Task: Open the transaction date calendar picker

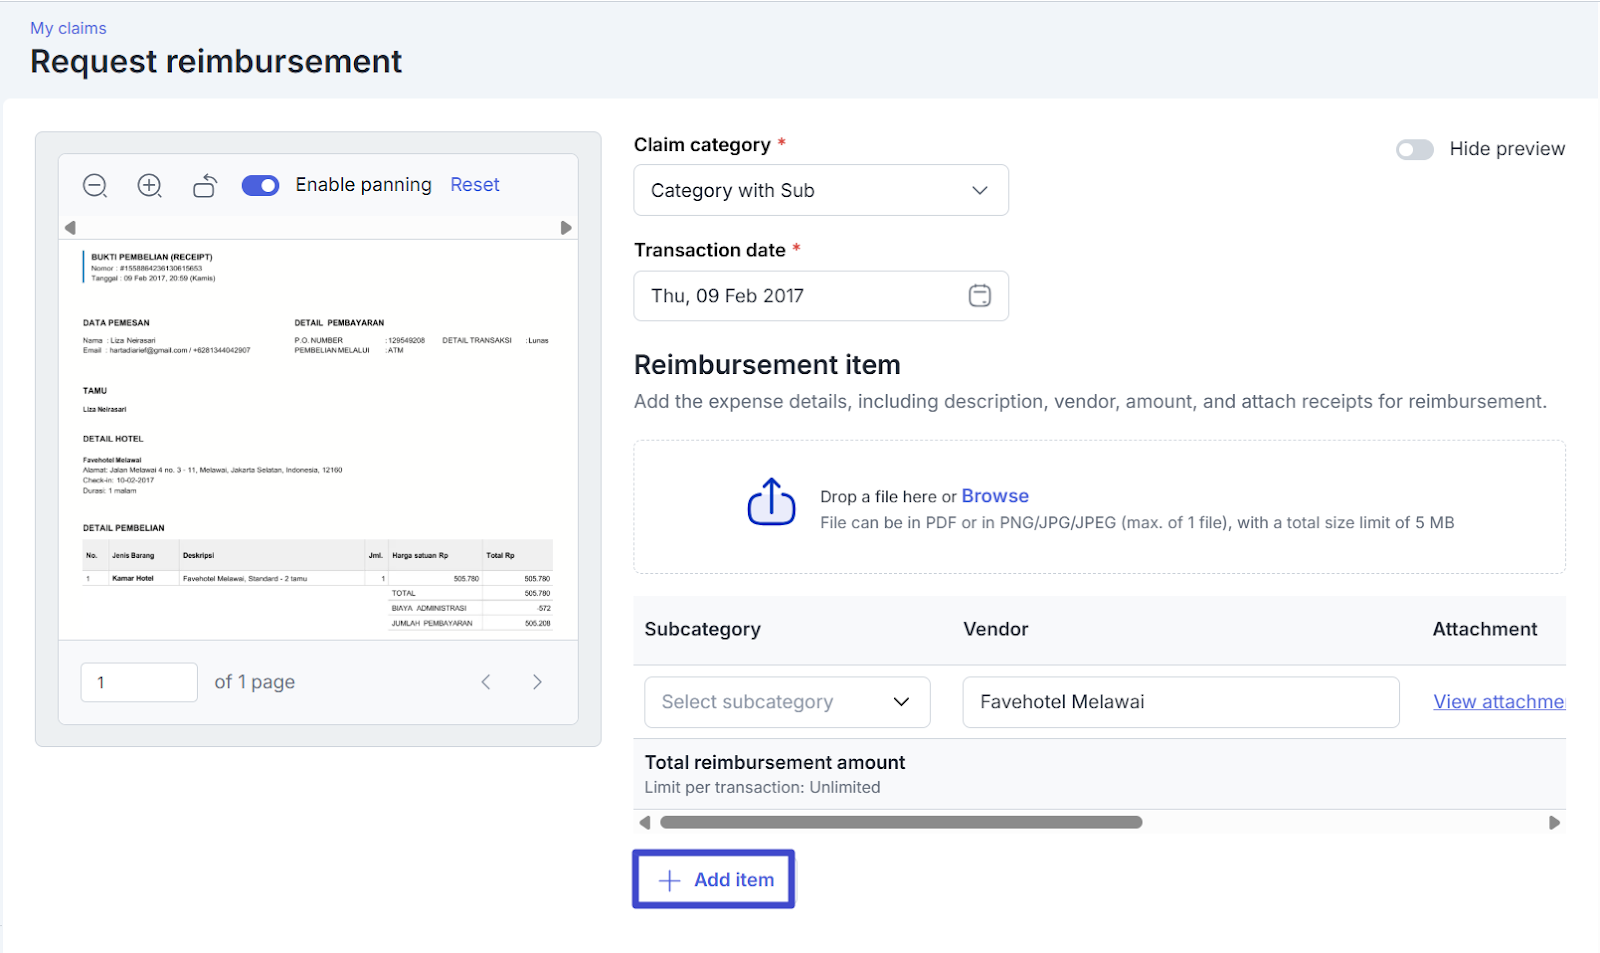Action: (x=979, y=296)
